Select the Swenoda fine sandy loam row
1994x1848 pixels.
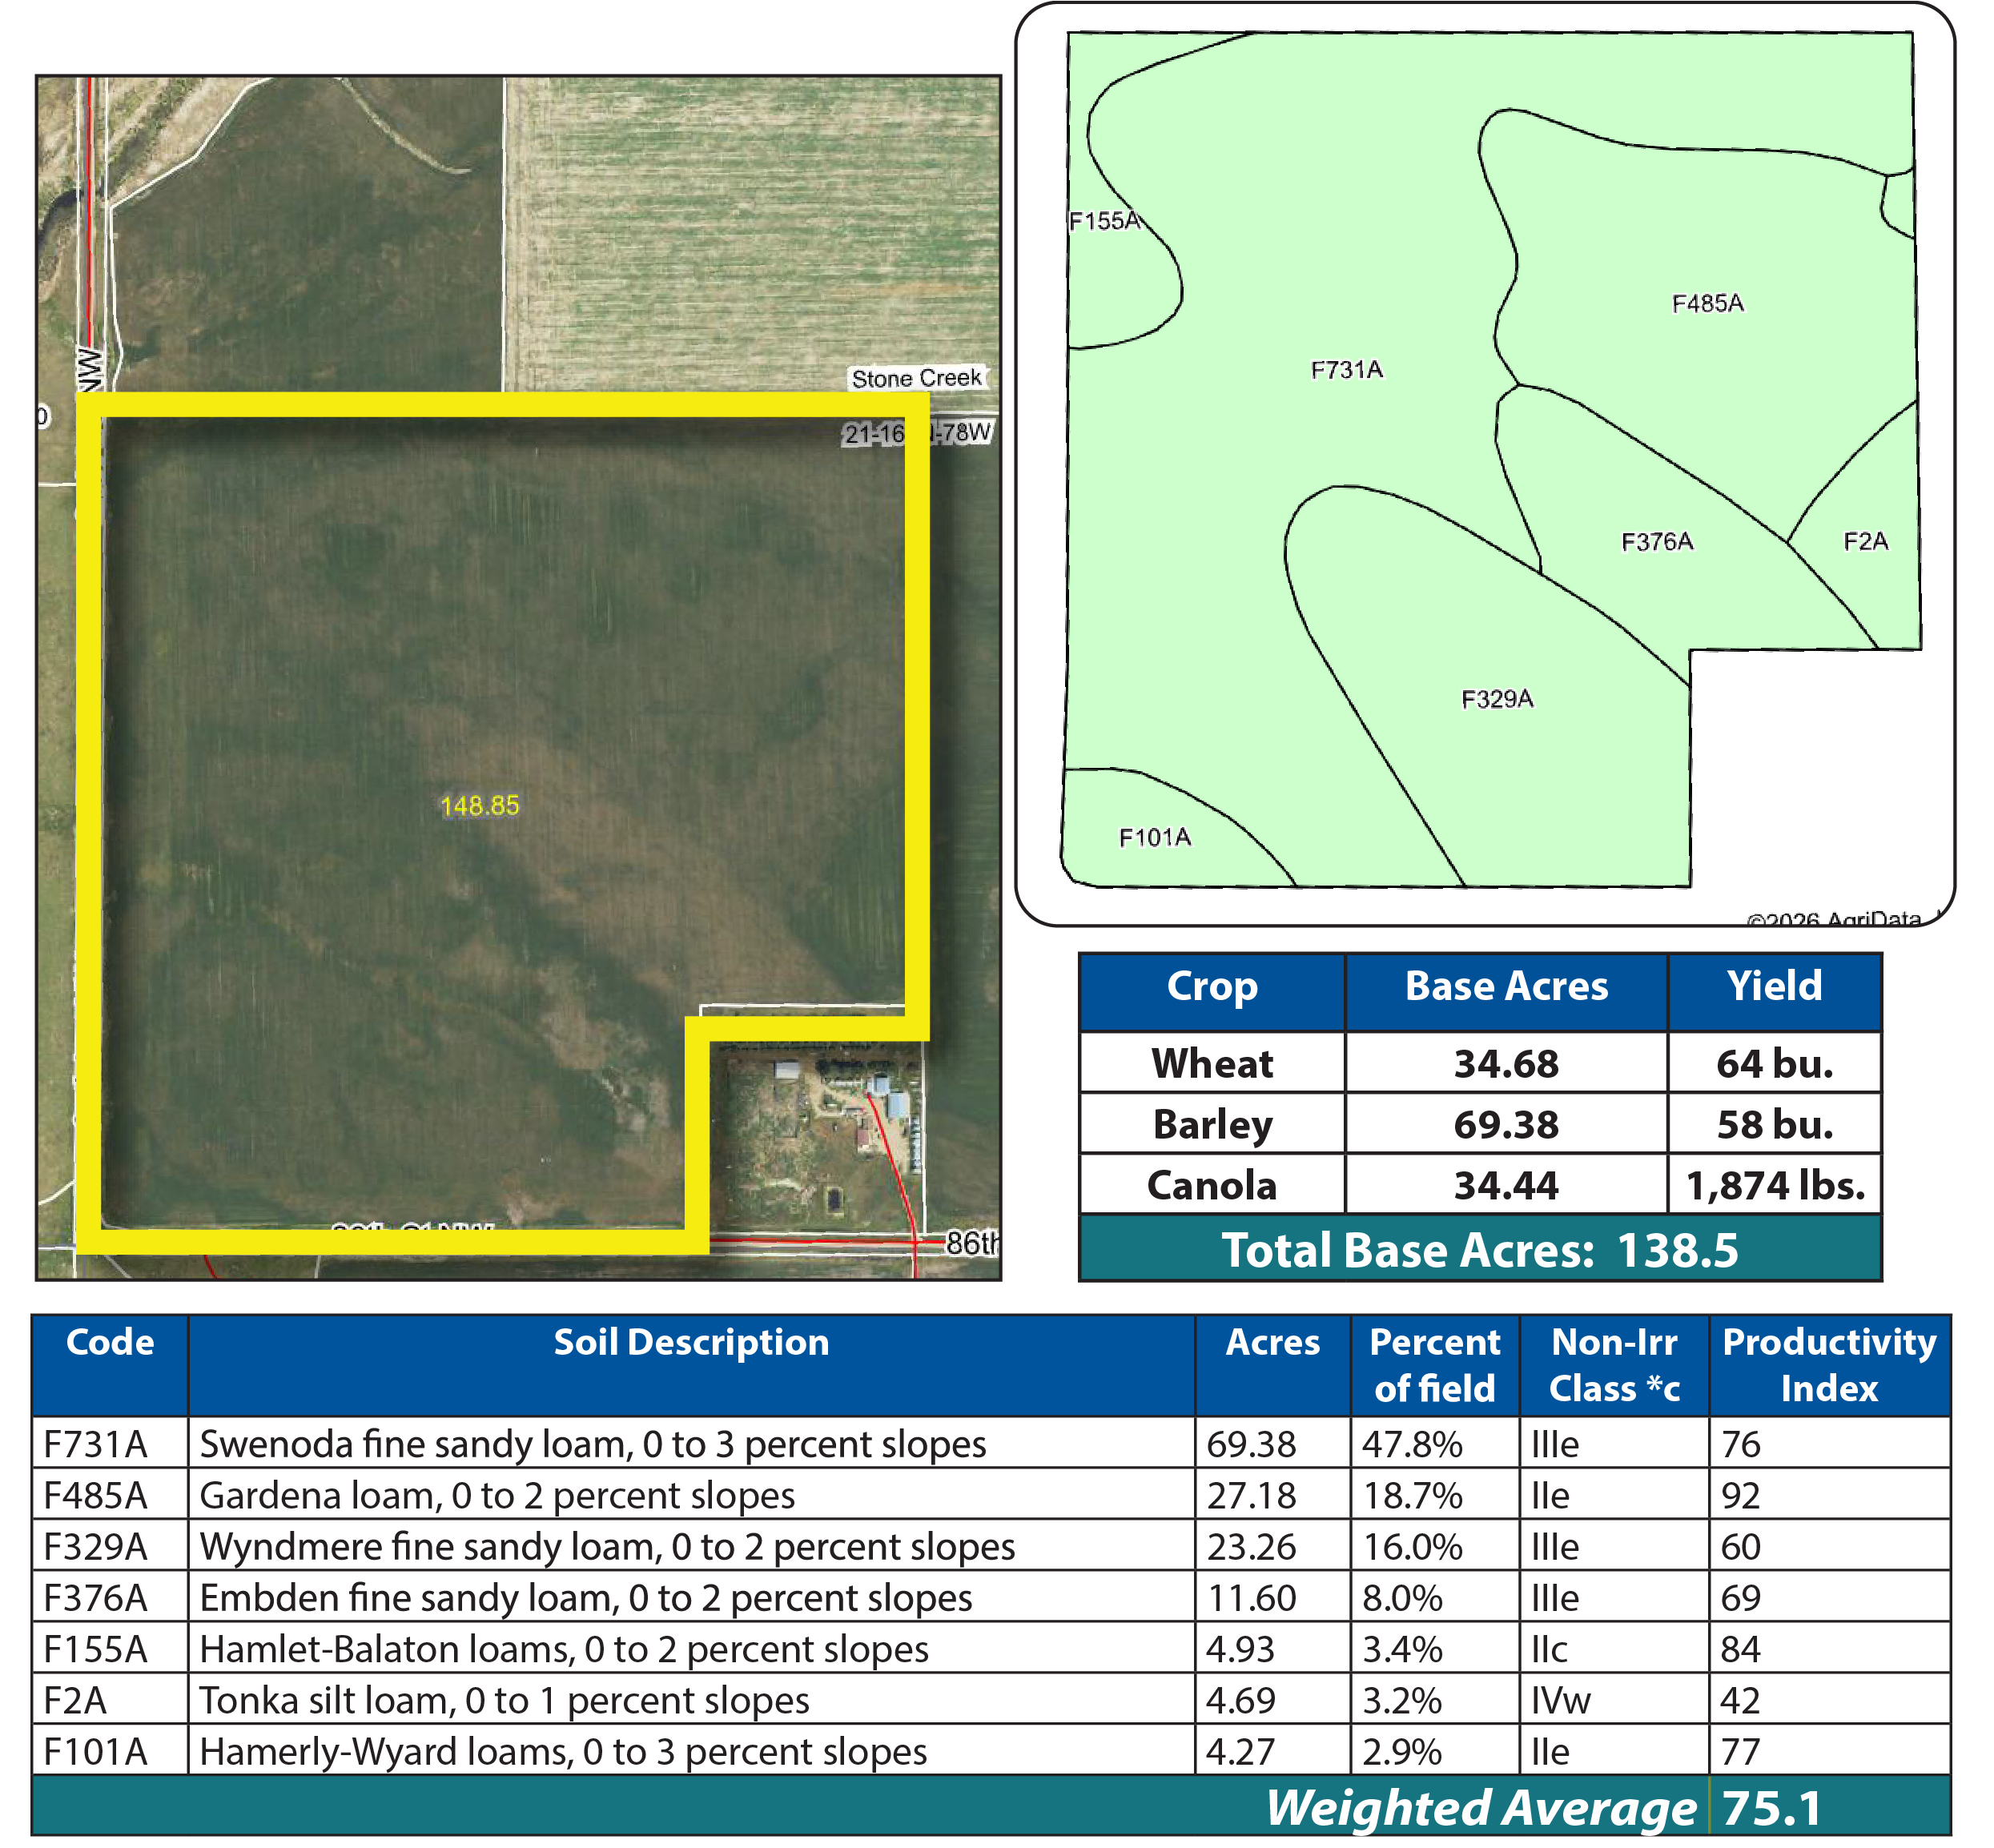coord(592,1445)
